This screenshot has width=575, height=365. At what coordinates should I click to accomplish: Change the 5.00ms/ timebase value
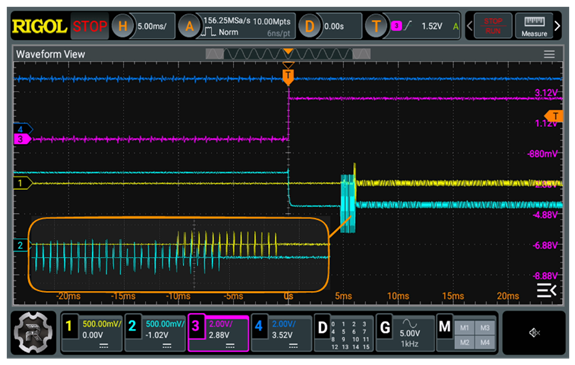(x=152, y=26)
